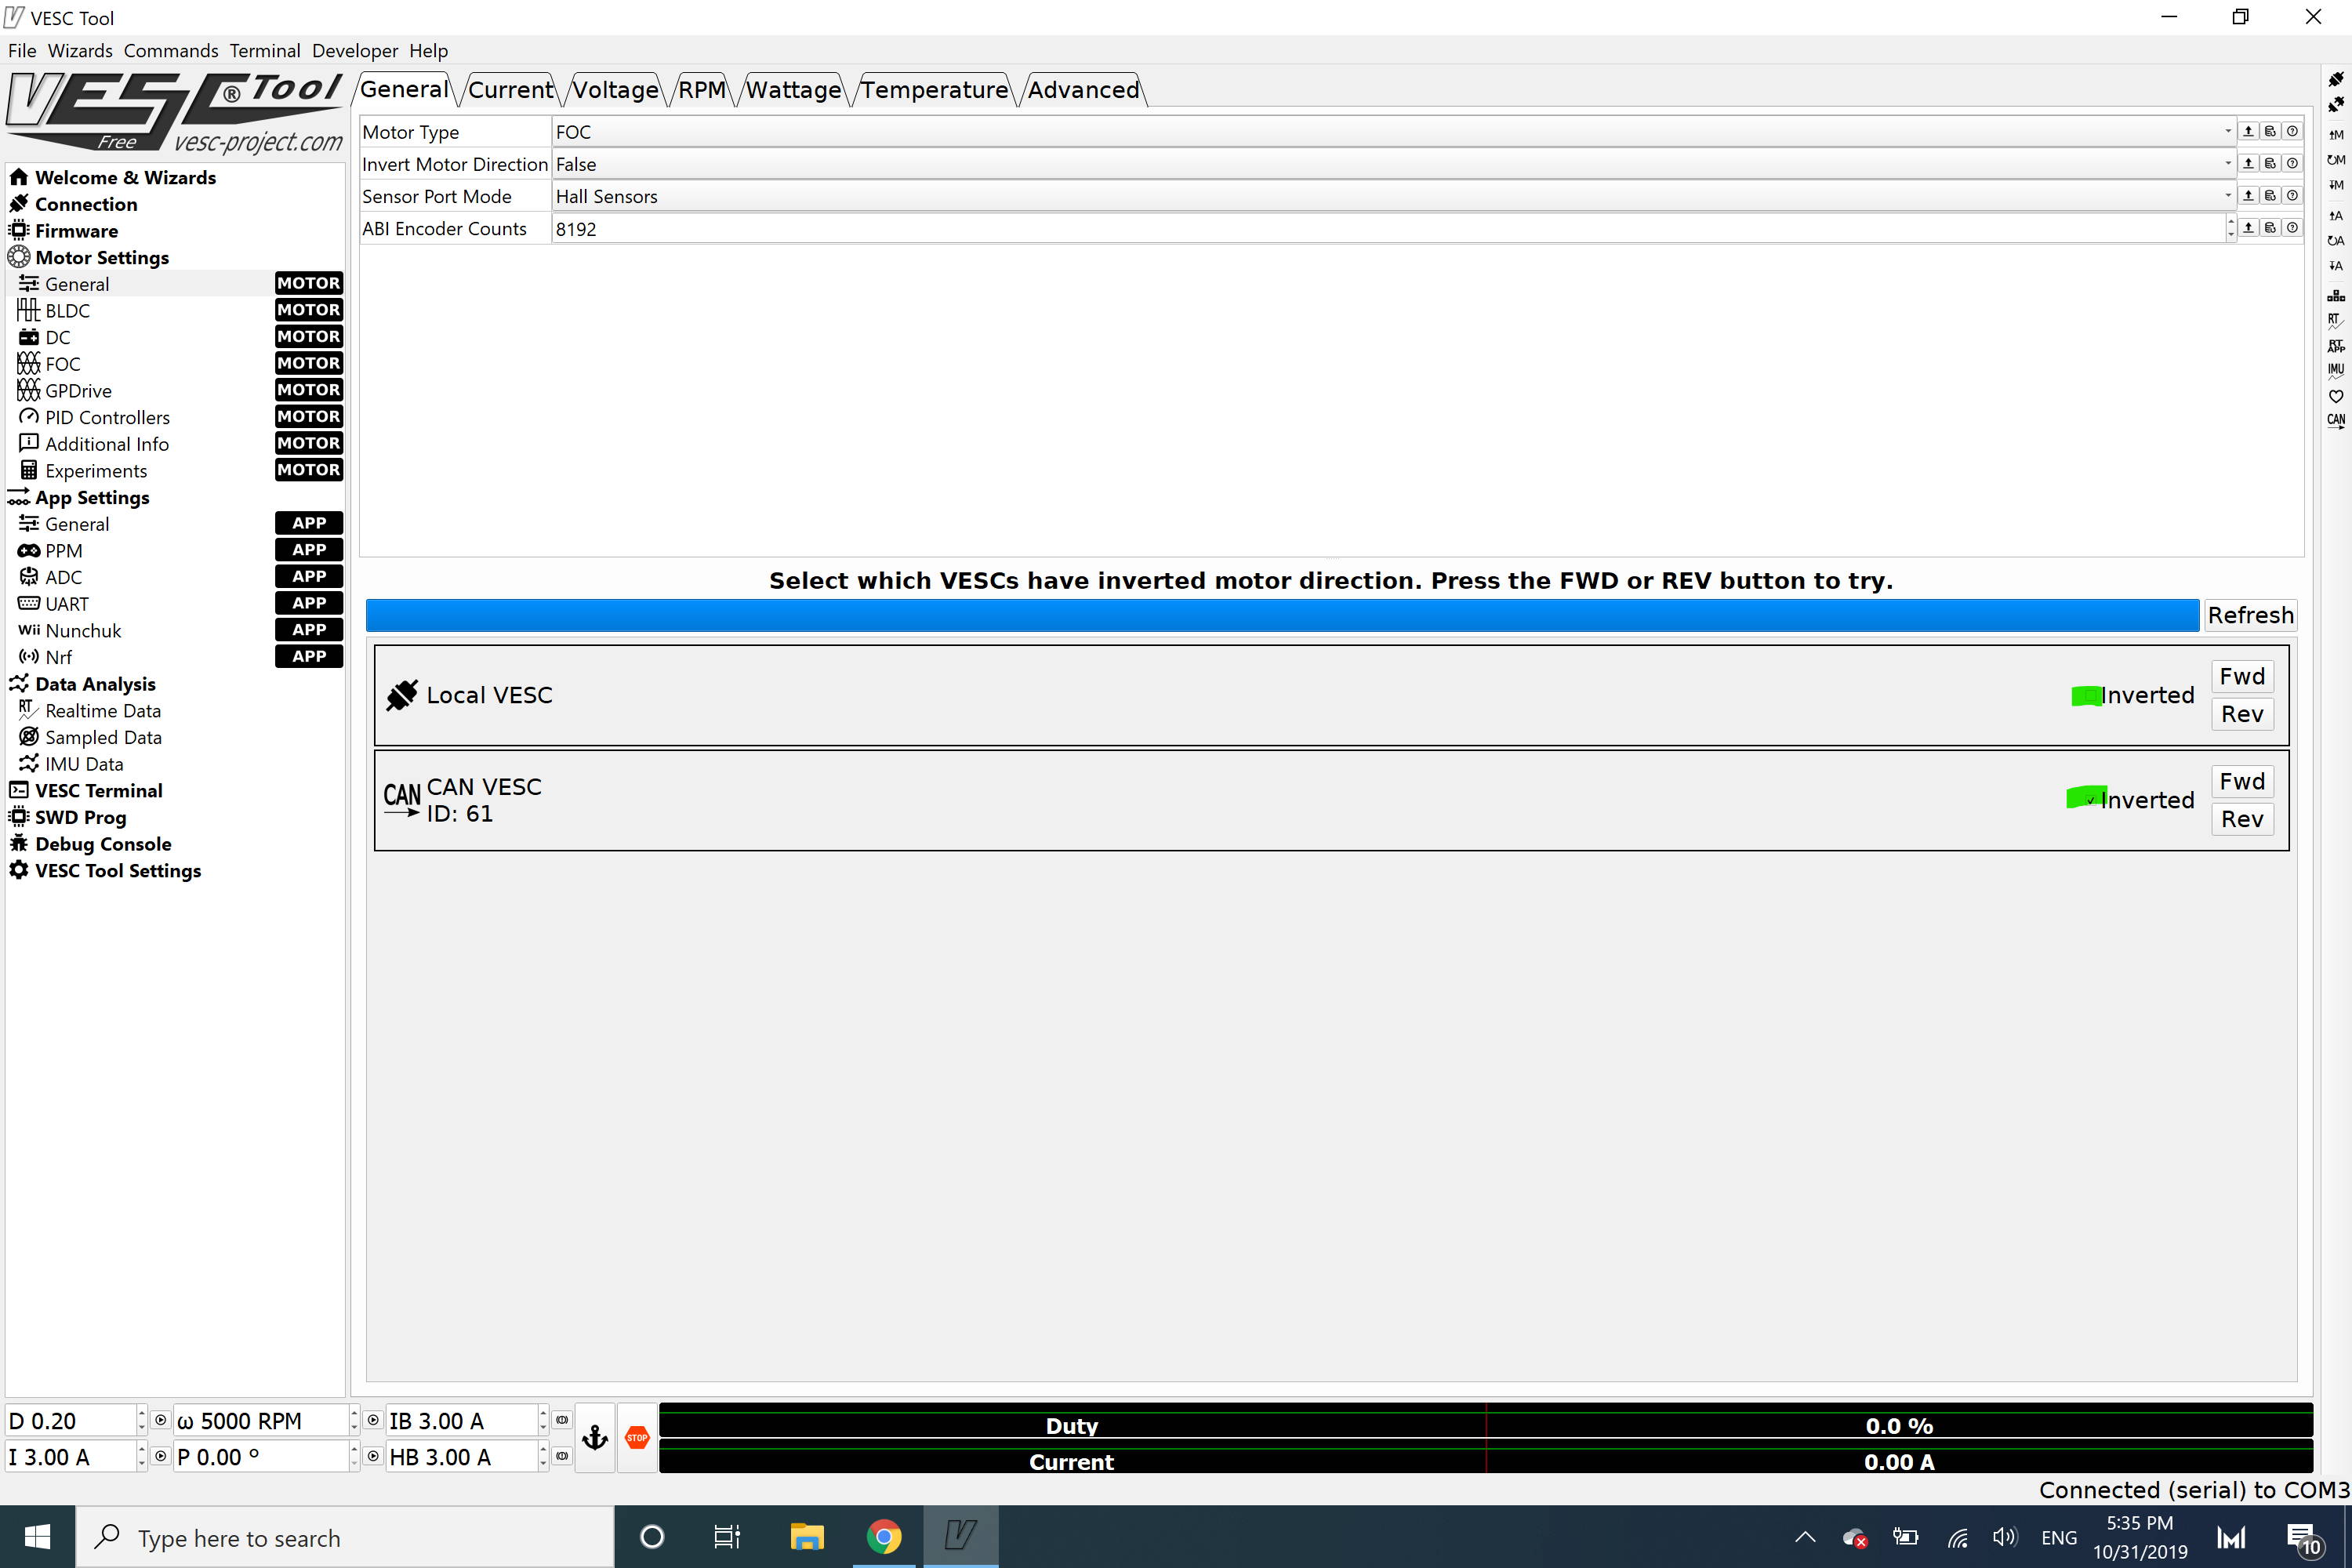The image size is (2352, 1568).
Task: Open the Wizards menu
Action: pos(80,50)
